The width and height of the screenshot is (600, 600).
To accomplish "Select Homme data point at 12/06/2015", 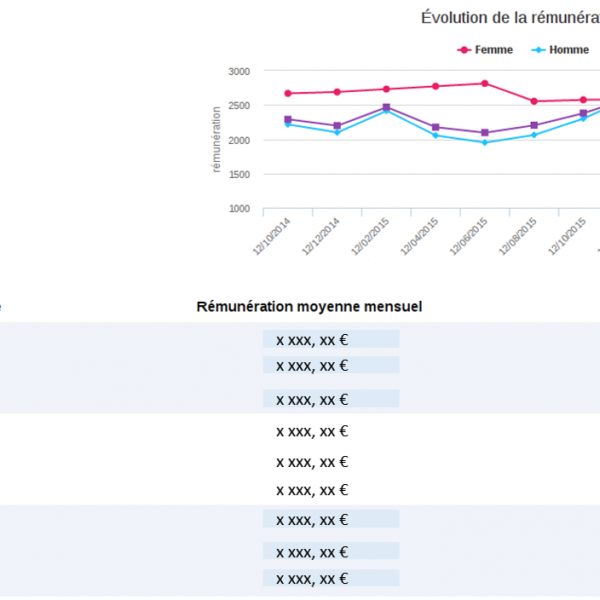I will (485, 142).
